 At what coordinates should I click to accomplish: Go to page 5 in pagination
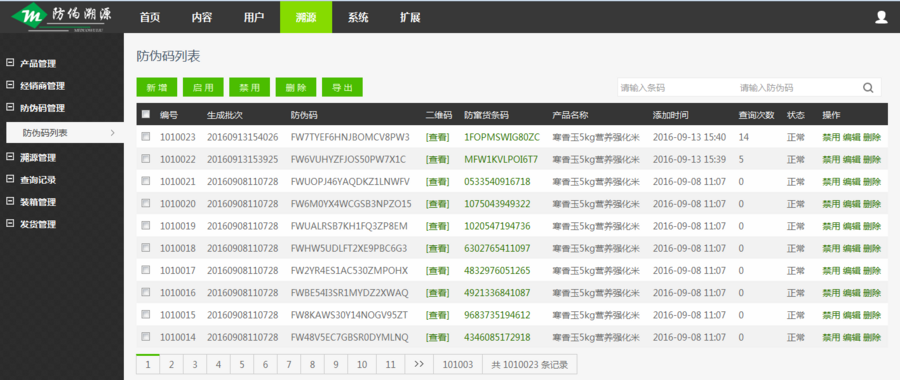242,365
